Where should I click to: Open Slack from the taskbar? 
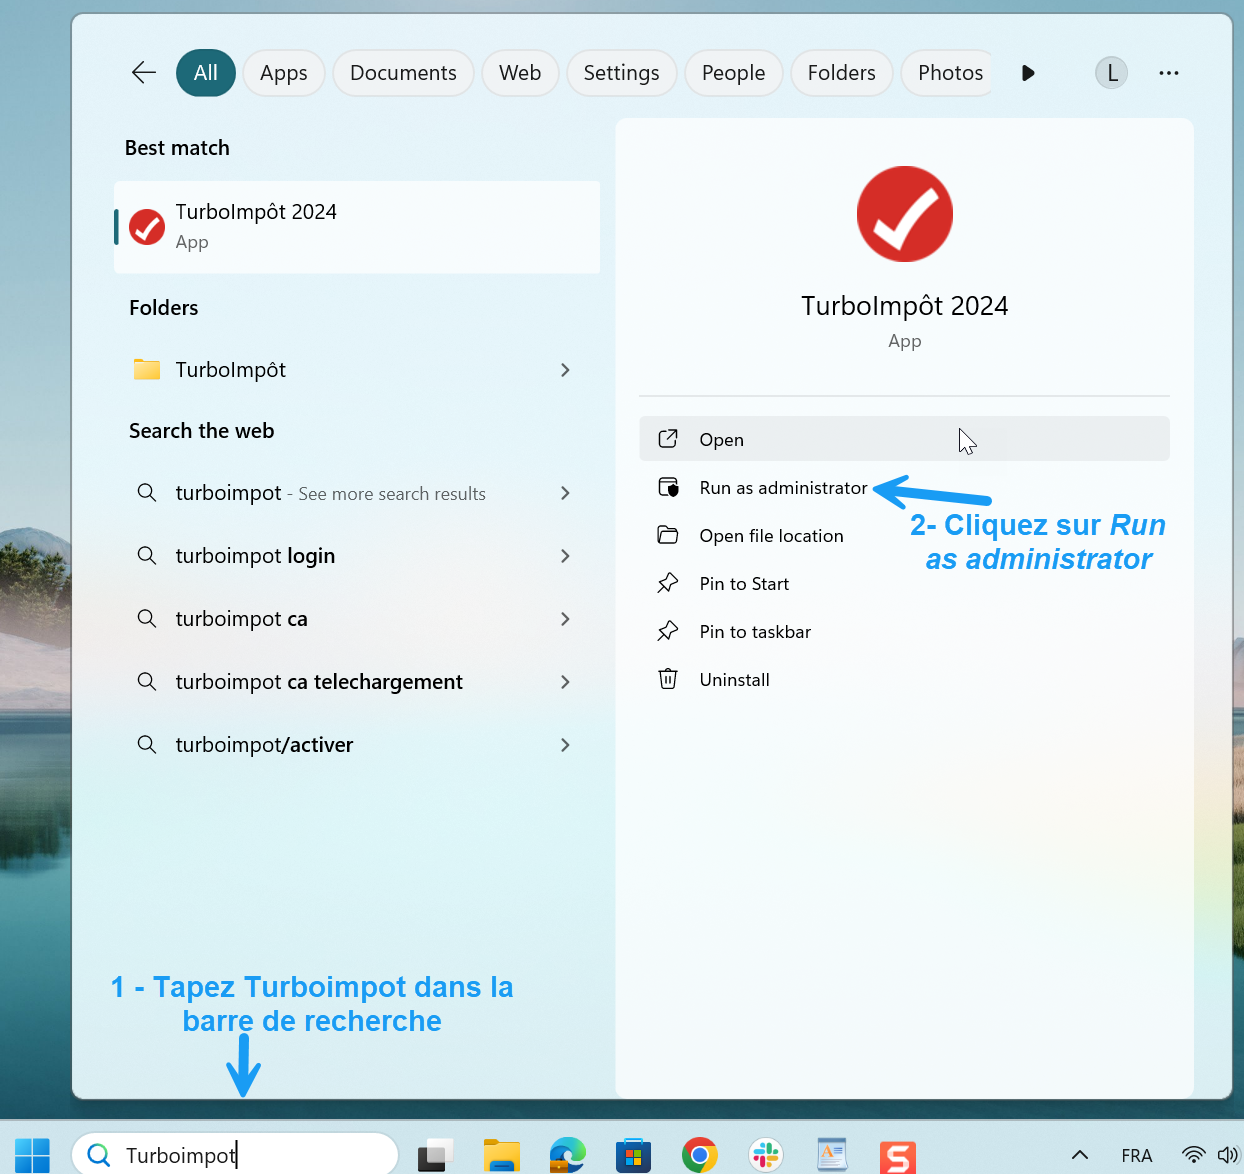click(766, 1156)
